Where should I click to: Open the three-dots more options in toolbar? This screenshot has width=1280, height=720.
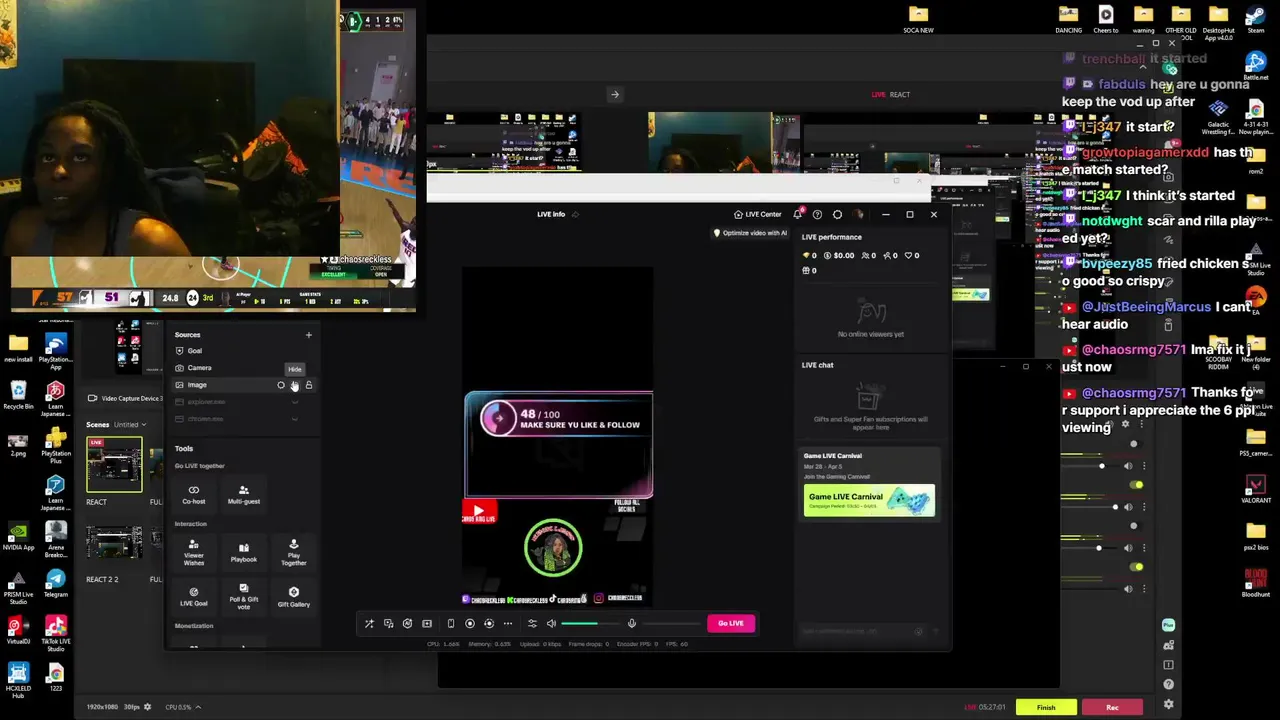[508, 624]
